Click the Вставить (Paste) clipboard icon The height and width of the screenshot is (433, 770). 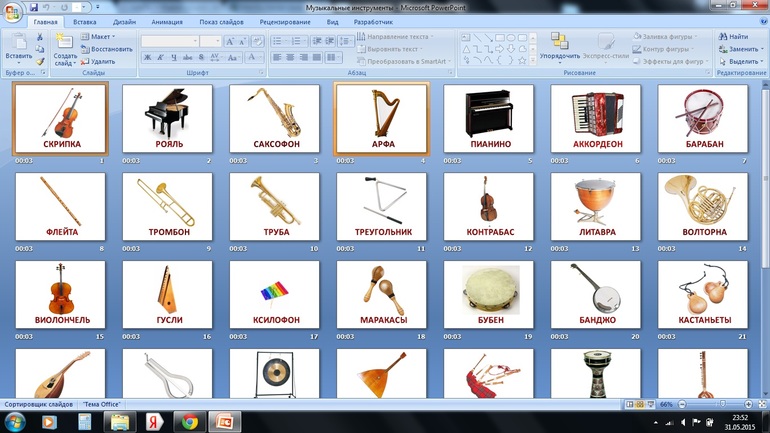pyautogui.click(x=18, y=44)
